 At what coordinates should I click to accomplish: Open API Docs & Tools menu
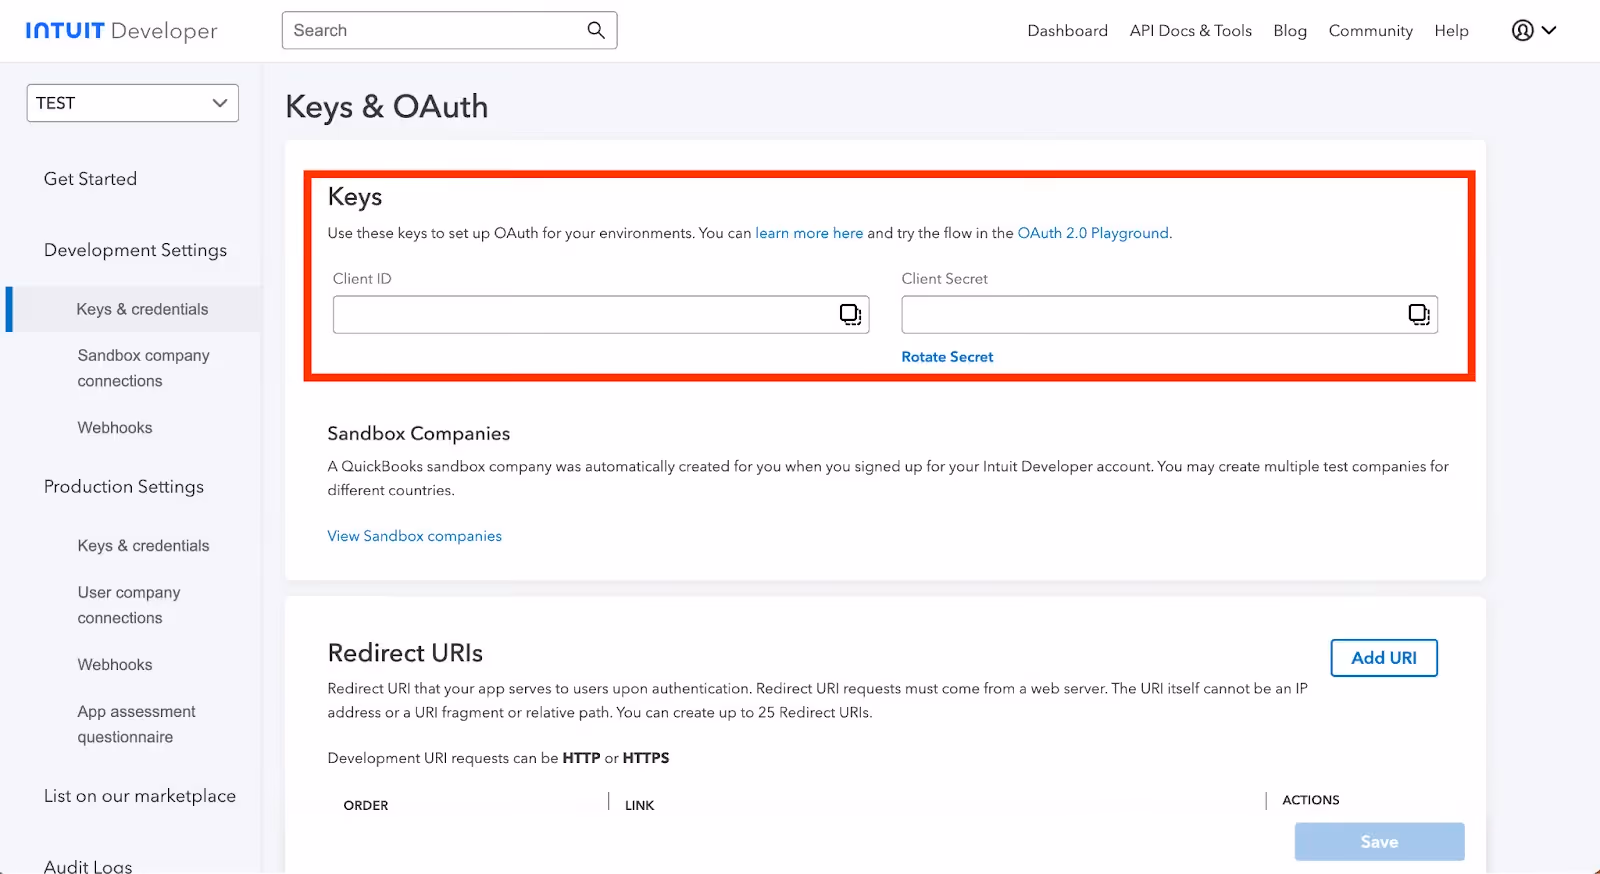[1190, 31]
